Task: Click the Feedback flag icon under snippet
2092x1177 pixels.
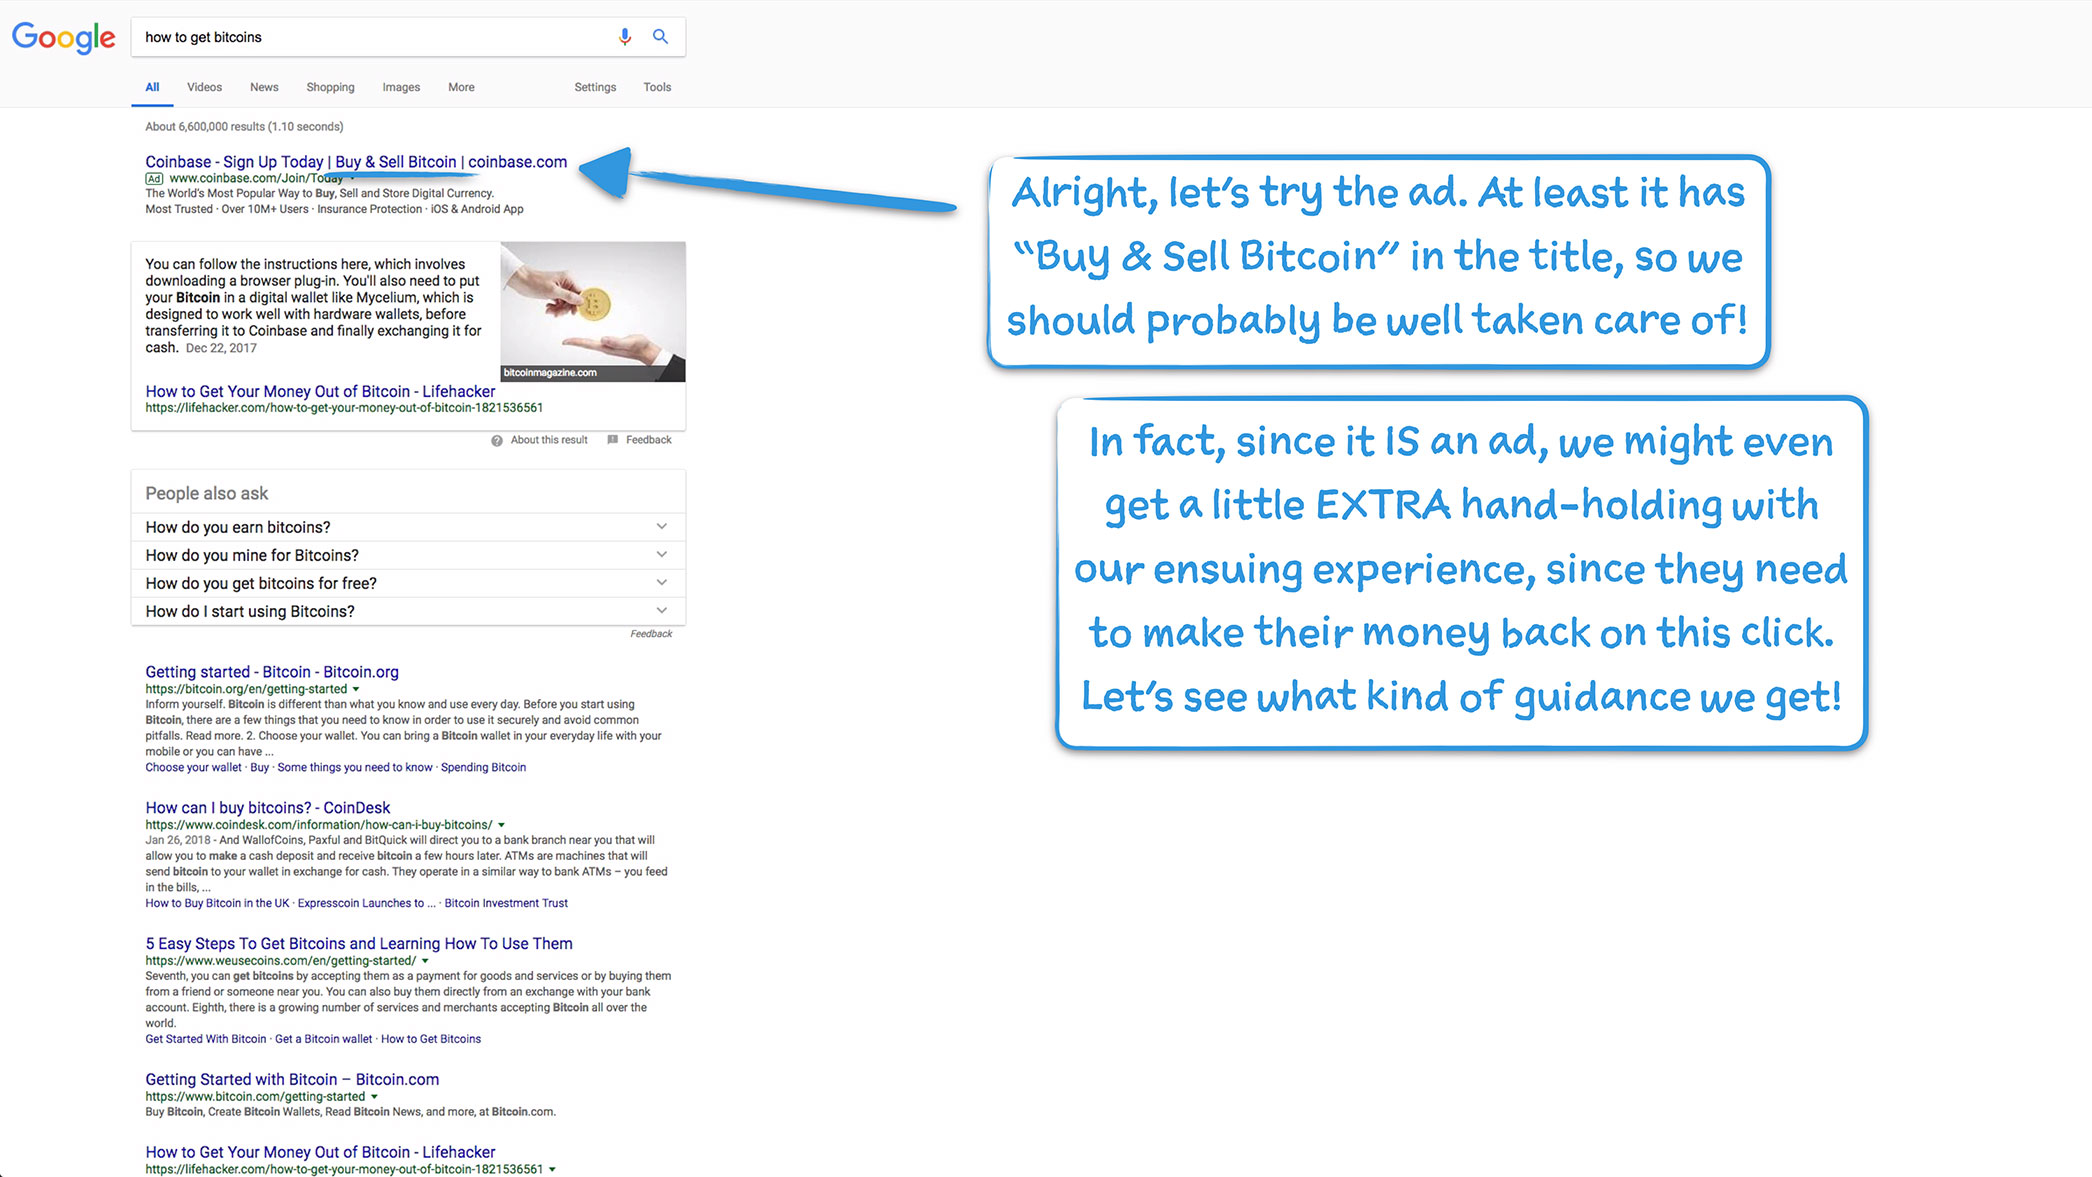Action: click(613, 440)
